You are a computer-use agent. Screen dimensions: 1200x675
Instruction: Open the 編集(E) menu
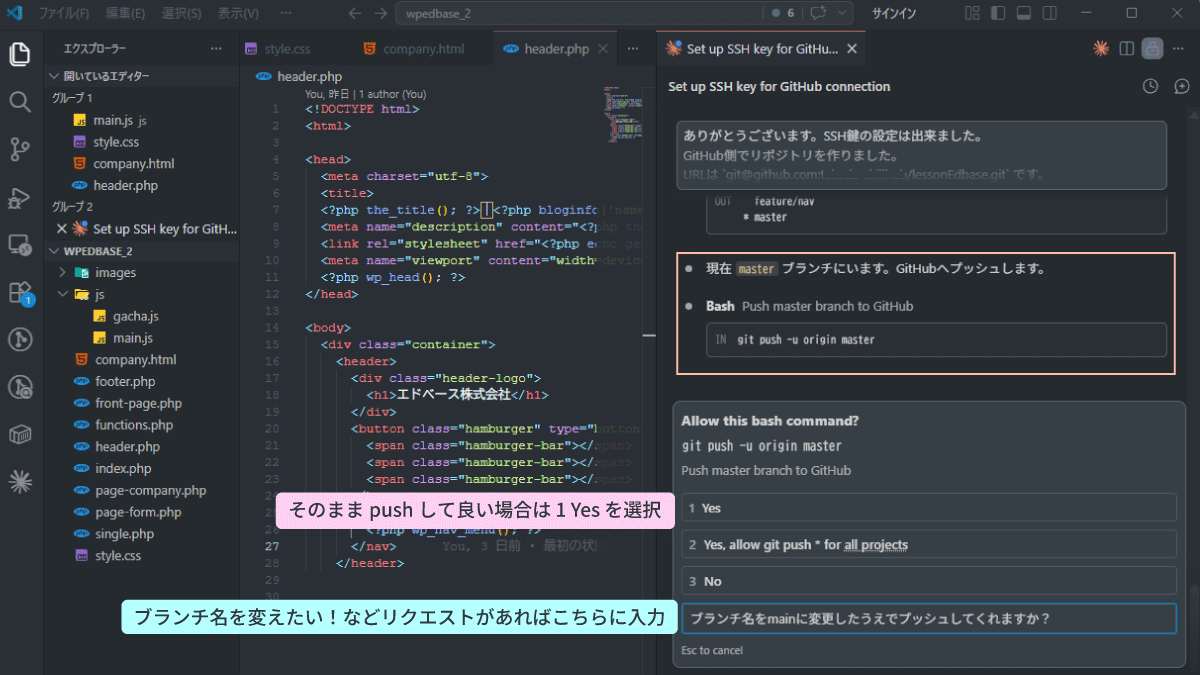click(x=124, y=13)
